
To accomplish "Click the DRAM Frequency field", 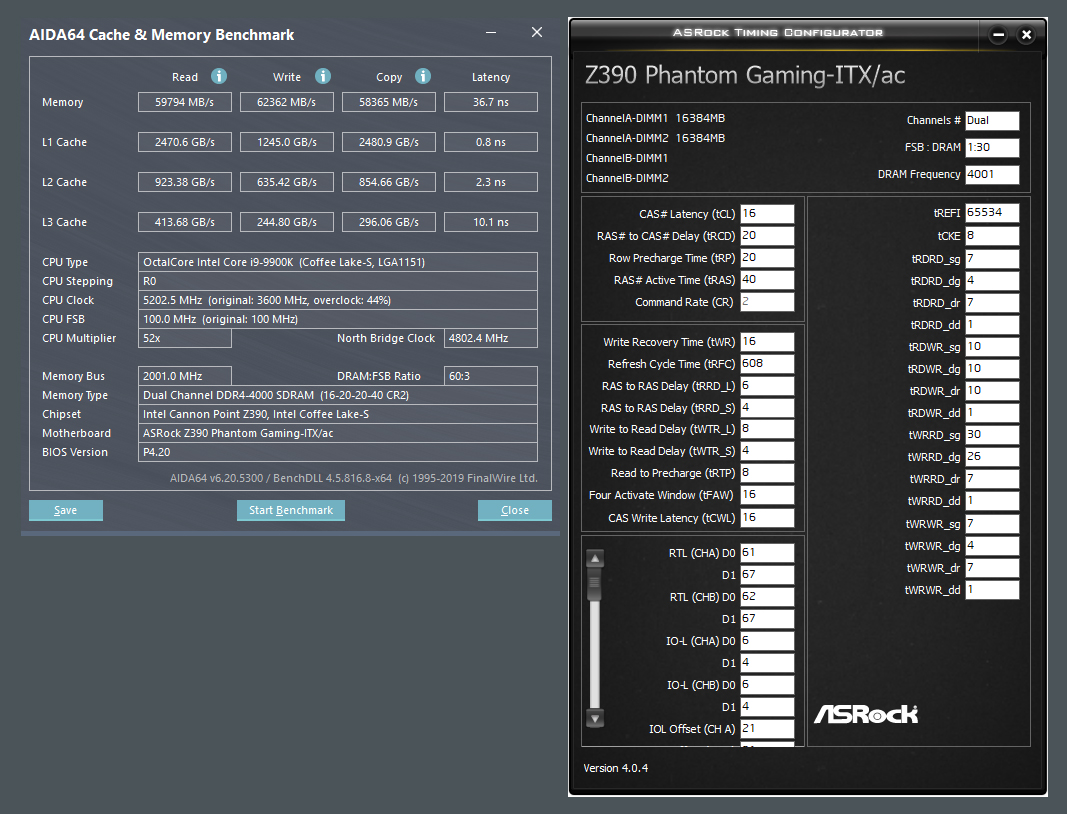I will click(992, 174).
